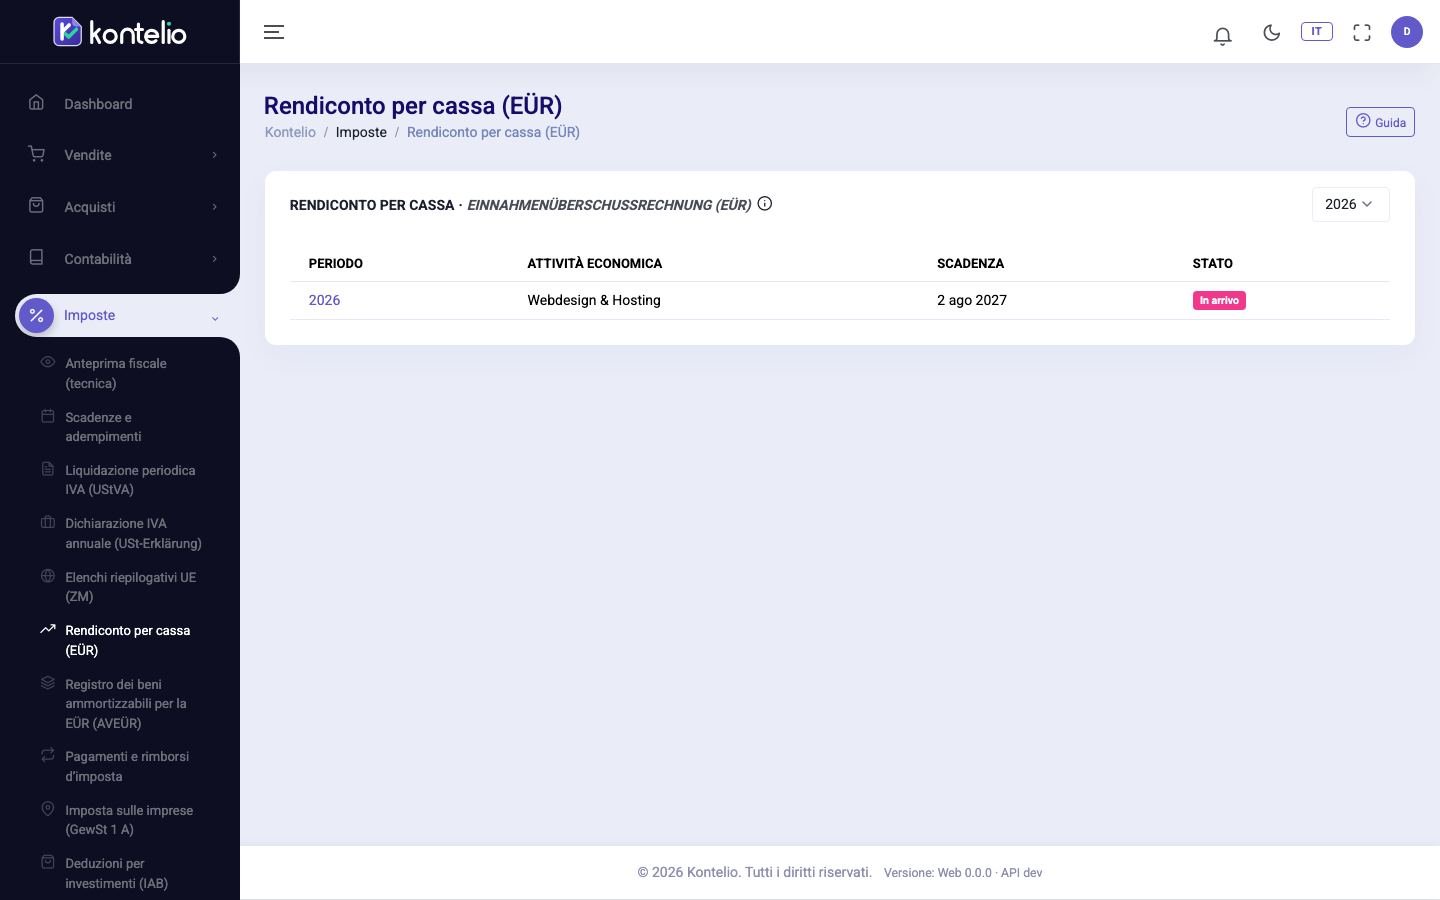Open the notifications bell
Viewport: 1440px width, 900px height.
coord(1222,35)
